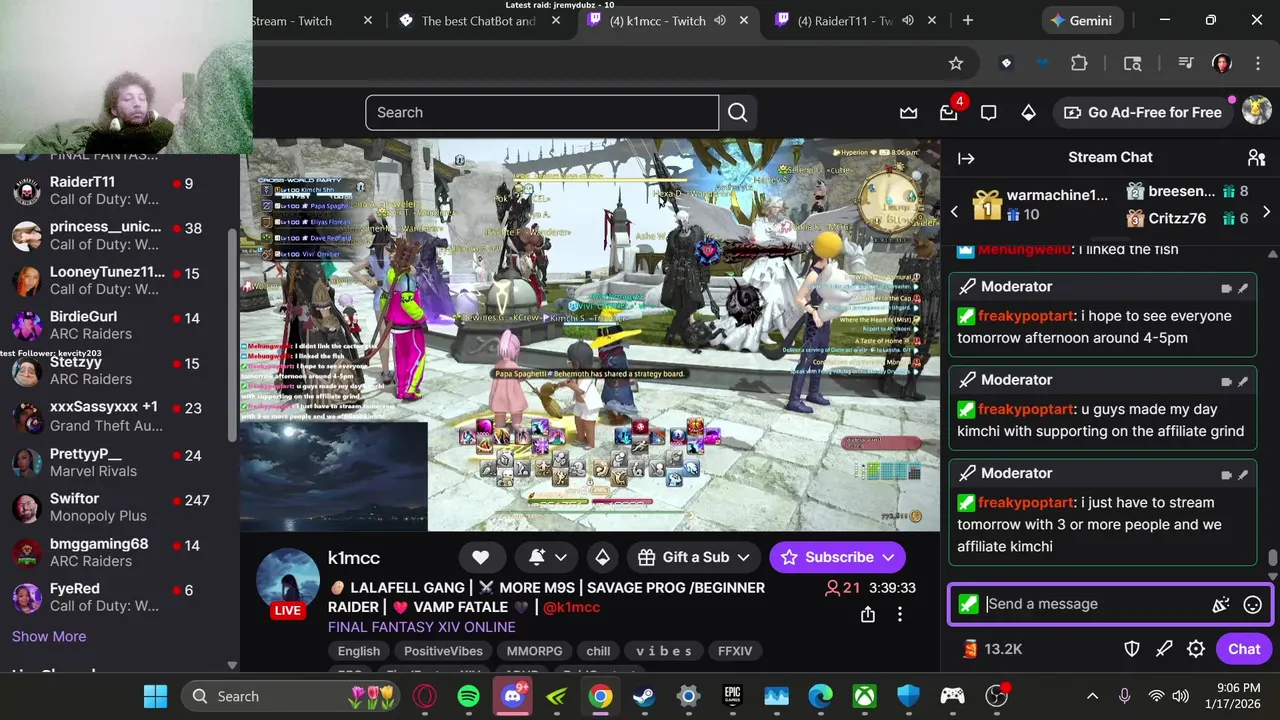Share the k1mcc stream
1280x720 pixels.
pos(867,614)
